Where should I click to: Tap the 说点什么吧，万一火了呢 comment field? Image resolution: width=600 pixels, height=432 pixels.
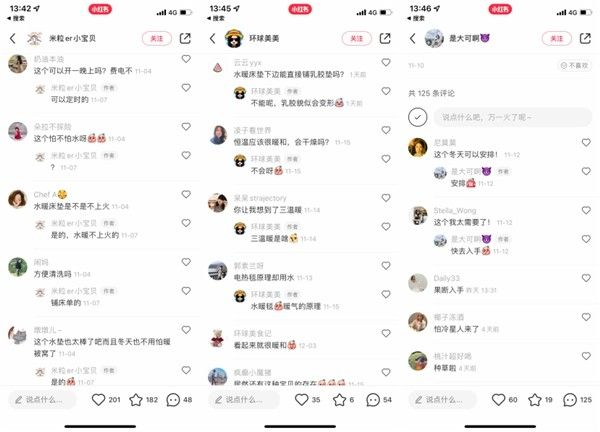[x=512, y=117]
